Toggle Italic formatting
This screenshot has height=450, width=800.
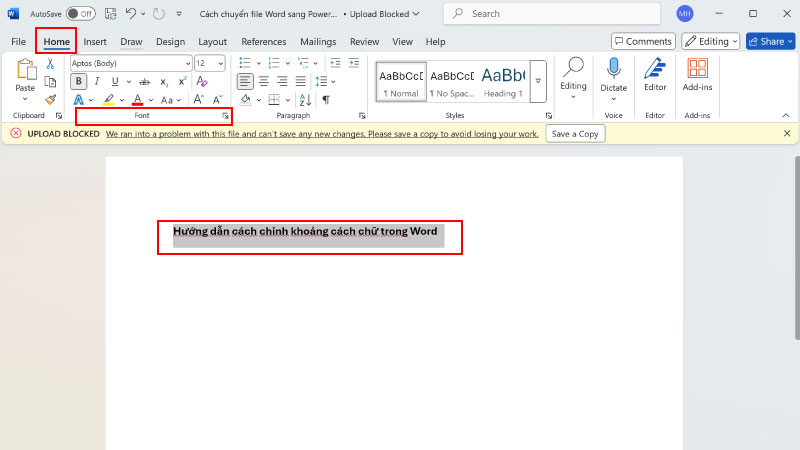(96, 82)
